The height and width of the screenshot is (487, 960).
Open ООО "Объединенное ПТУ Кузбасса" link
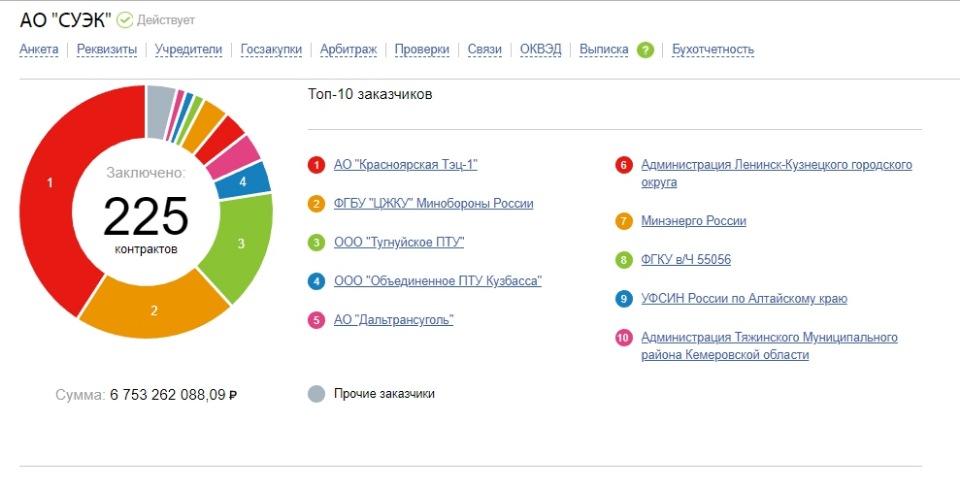pyautogui.click(x=438, y=281)
